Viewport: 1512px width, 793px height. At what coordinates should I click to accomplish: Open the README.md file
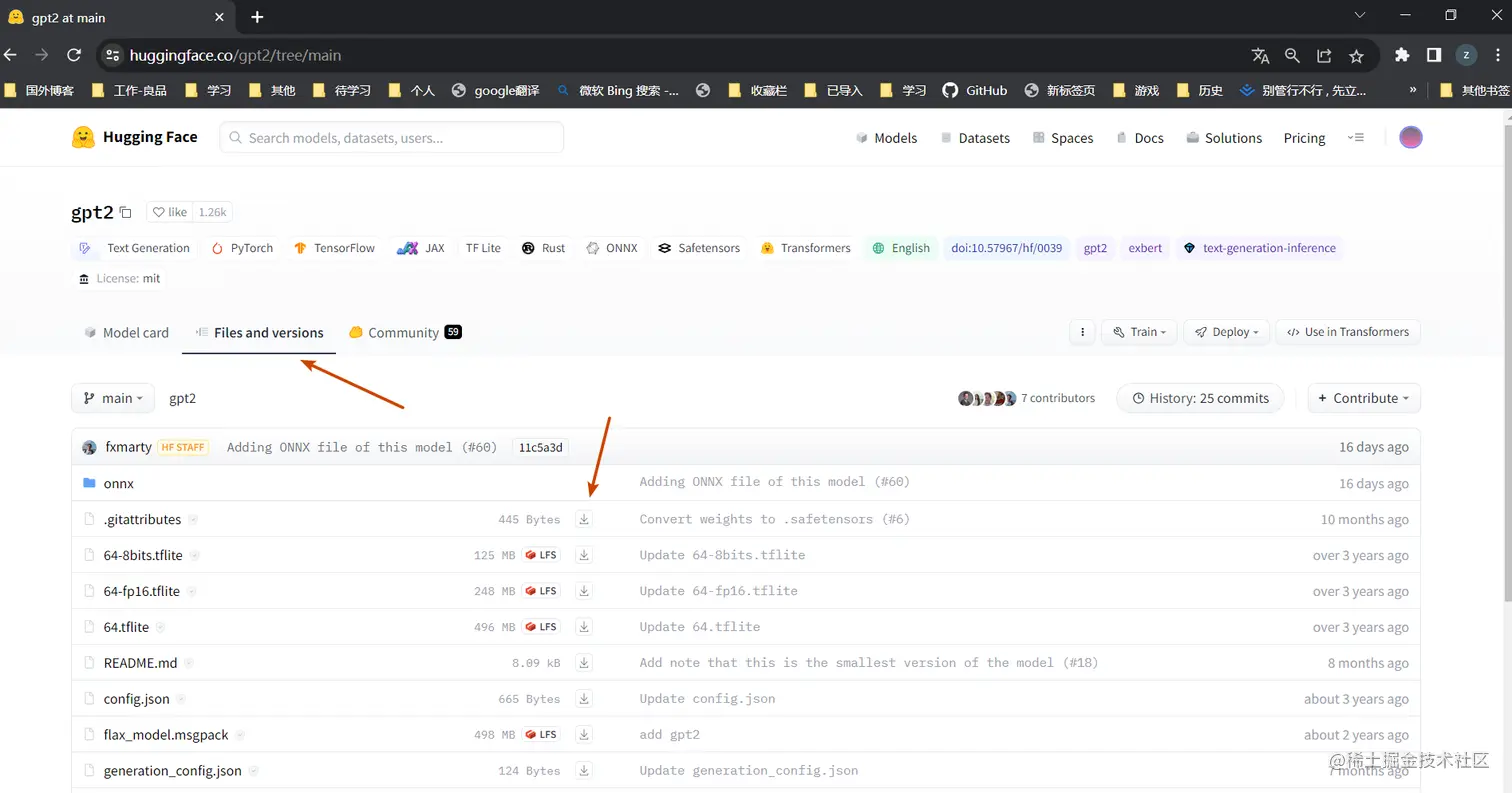(140, 663)
